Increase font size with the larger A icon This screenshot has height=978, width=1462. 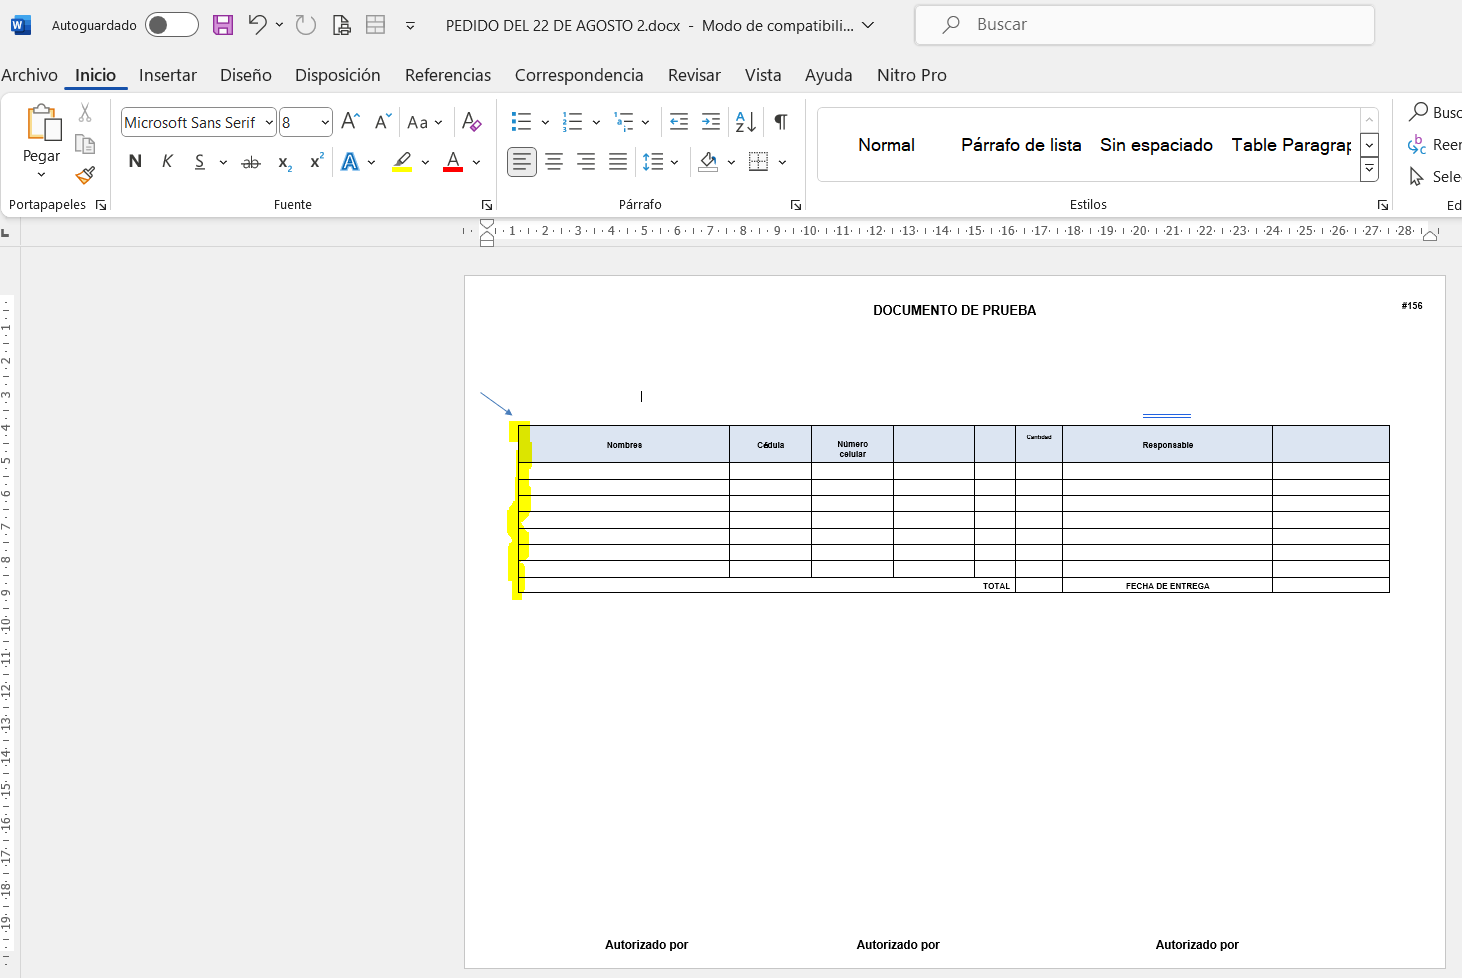click(x=350, y=122)
